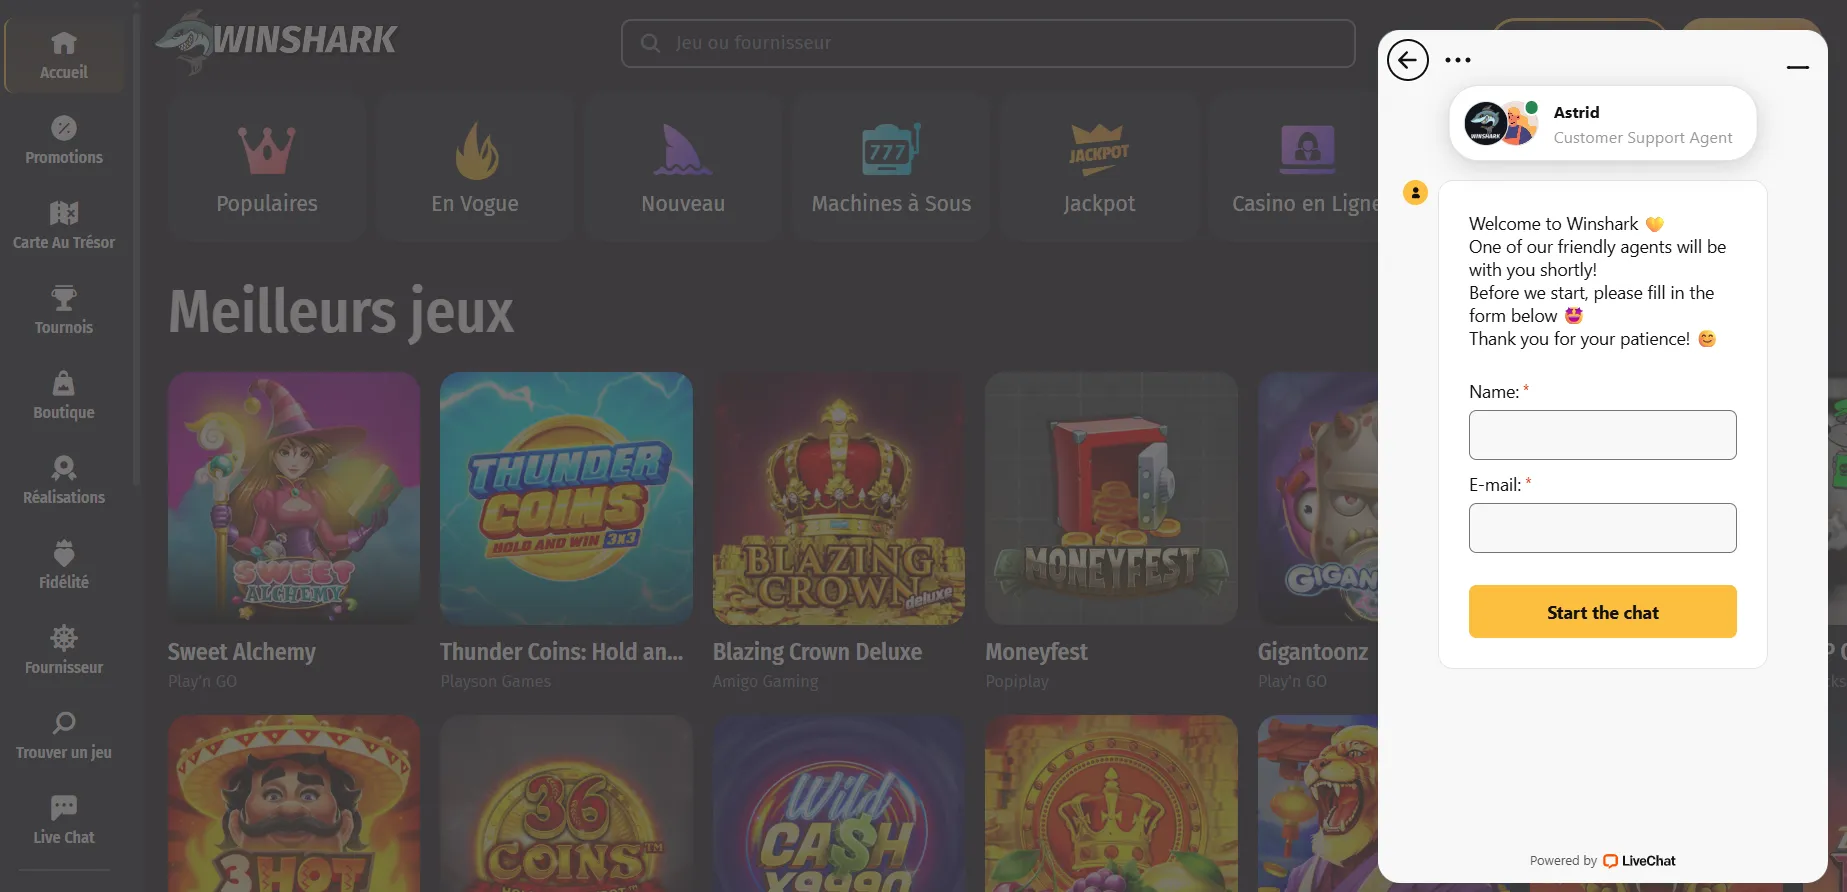
Task: Open Fournisseur providers list
Action: click(64, 651)
